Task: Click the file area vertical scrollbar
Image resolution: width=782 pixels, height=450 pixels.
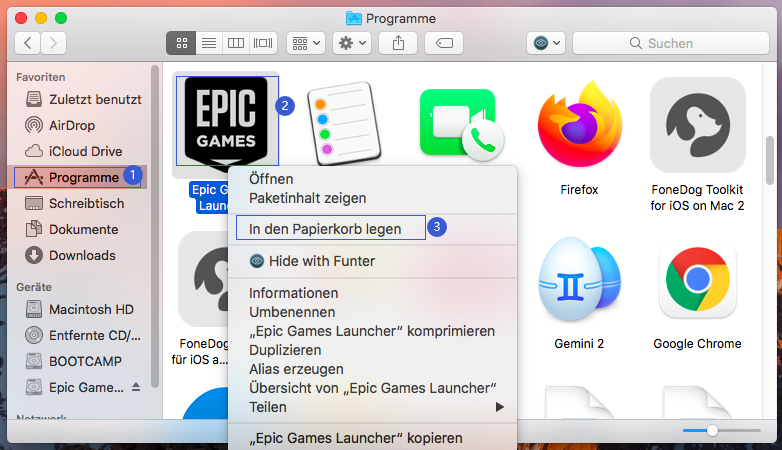Action: [770, 161]
